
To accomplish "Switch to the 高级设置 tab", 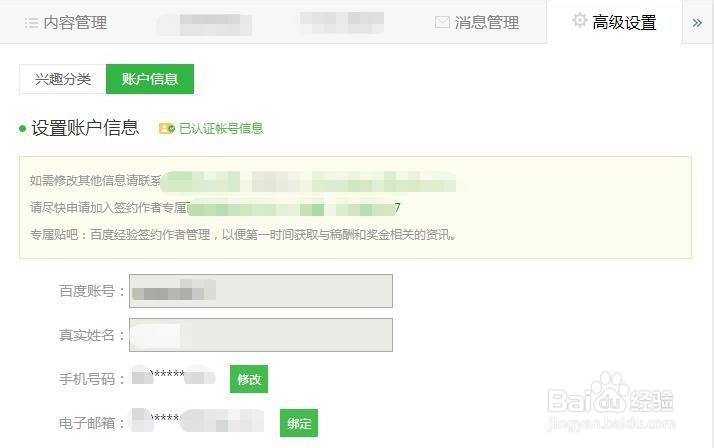I will coord(614,22).
